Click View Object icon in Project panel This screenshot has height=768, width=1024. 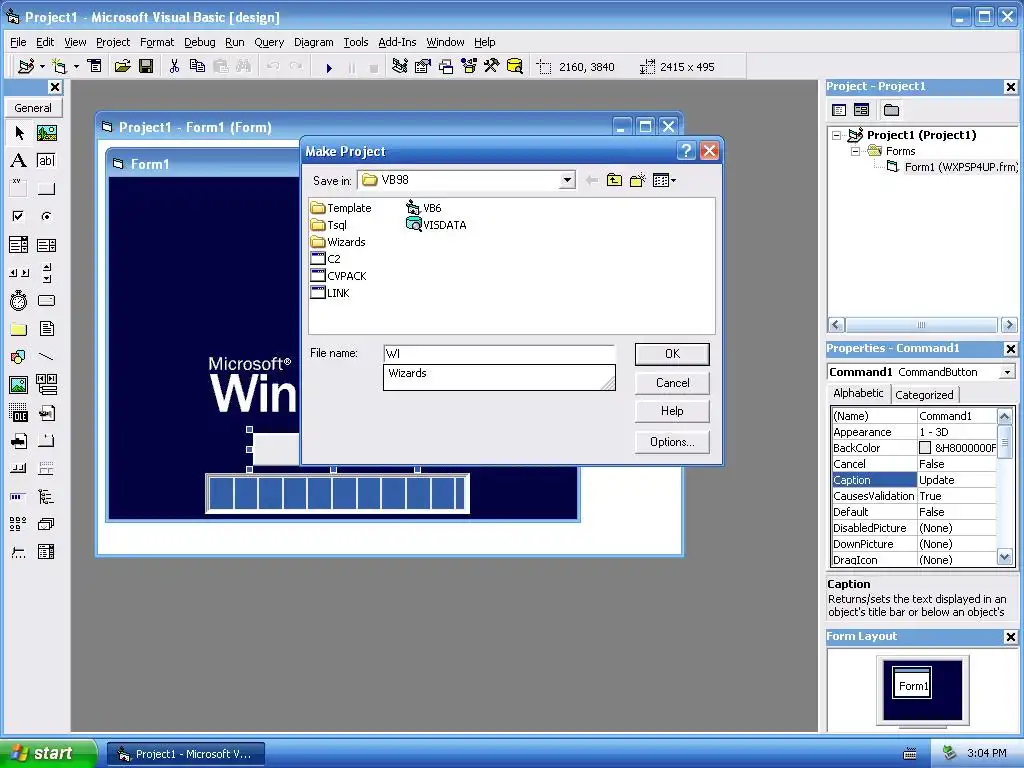point(862,110)
